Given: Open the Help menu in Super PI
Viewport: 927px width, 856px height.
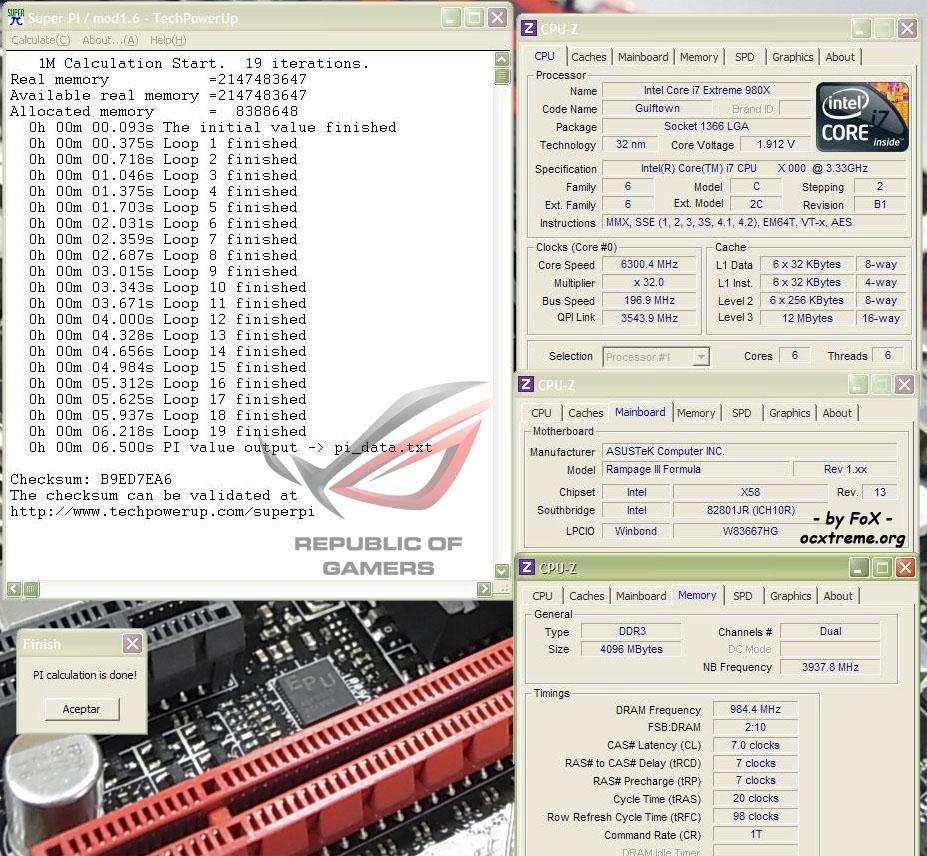Looking at the screenshot, I should [x=168, y=40].
